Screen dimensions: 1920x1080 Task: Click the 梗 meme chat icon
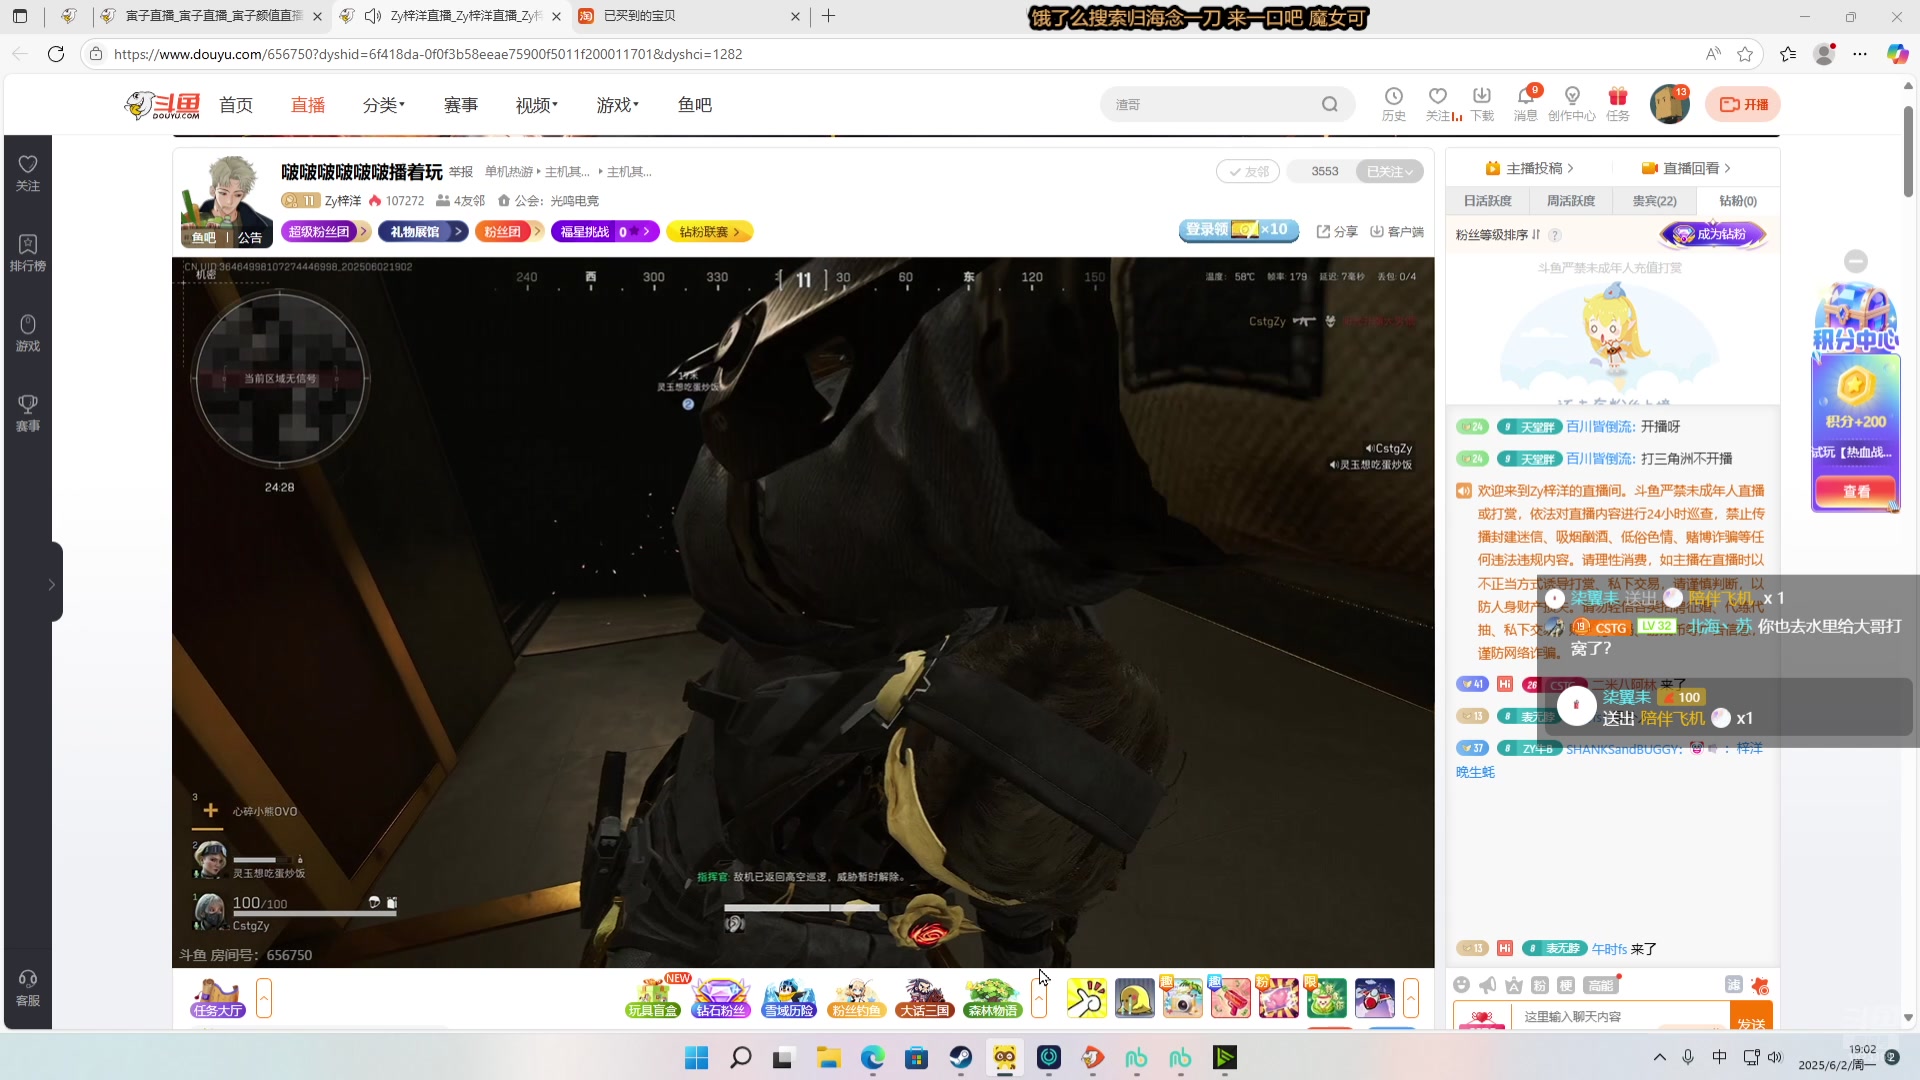tap(1566, 985)
